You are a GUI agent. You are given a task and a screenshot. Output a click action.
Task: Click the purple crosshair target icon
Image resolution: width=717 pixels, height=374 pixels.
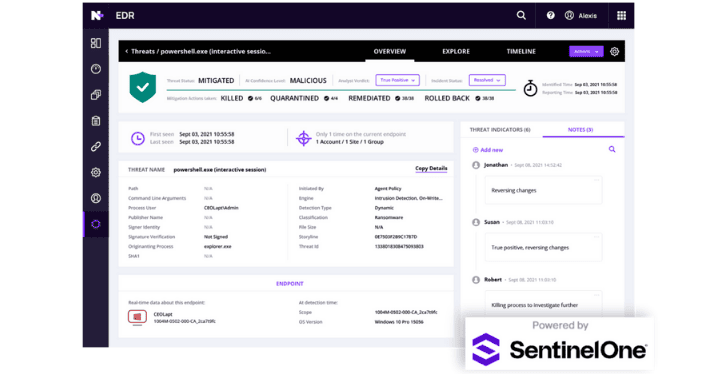click(304, 138)
